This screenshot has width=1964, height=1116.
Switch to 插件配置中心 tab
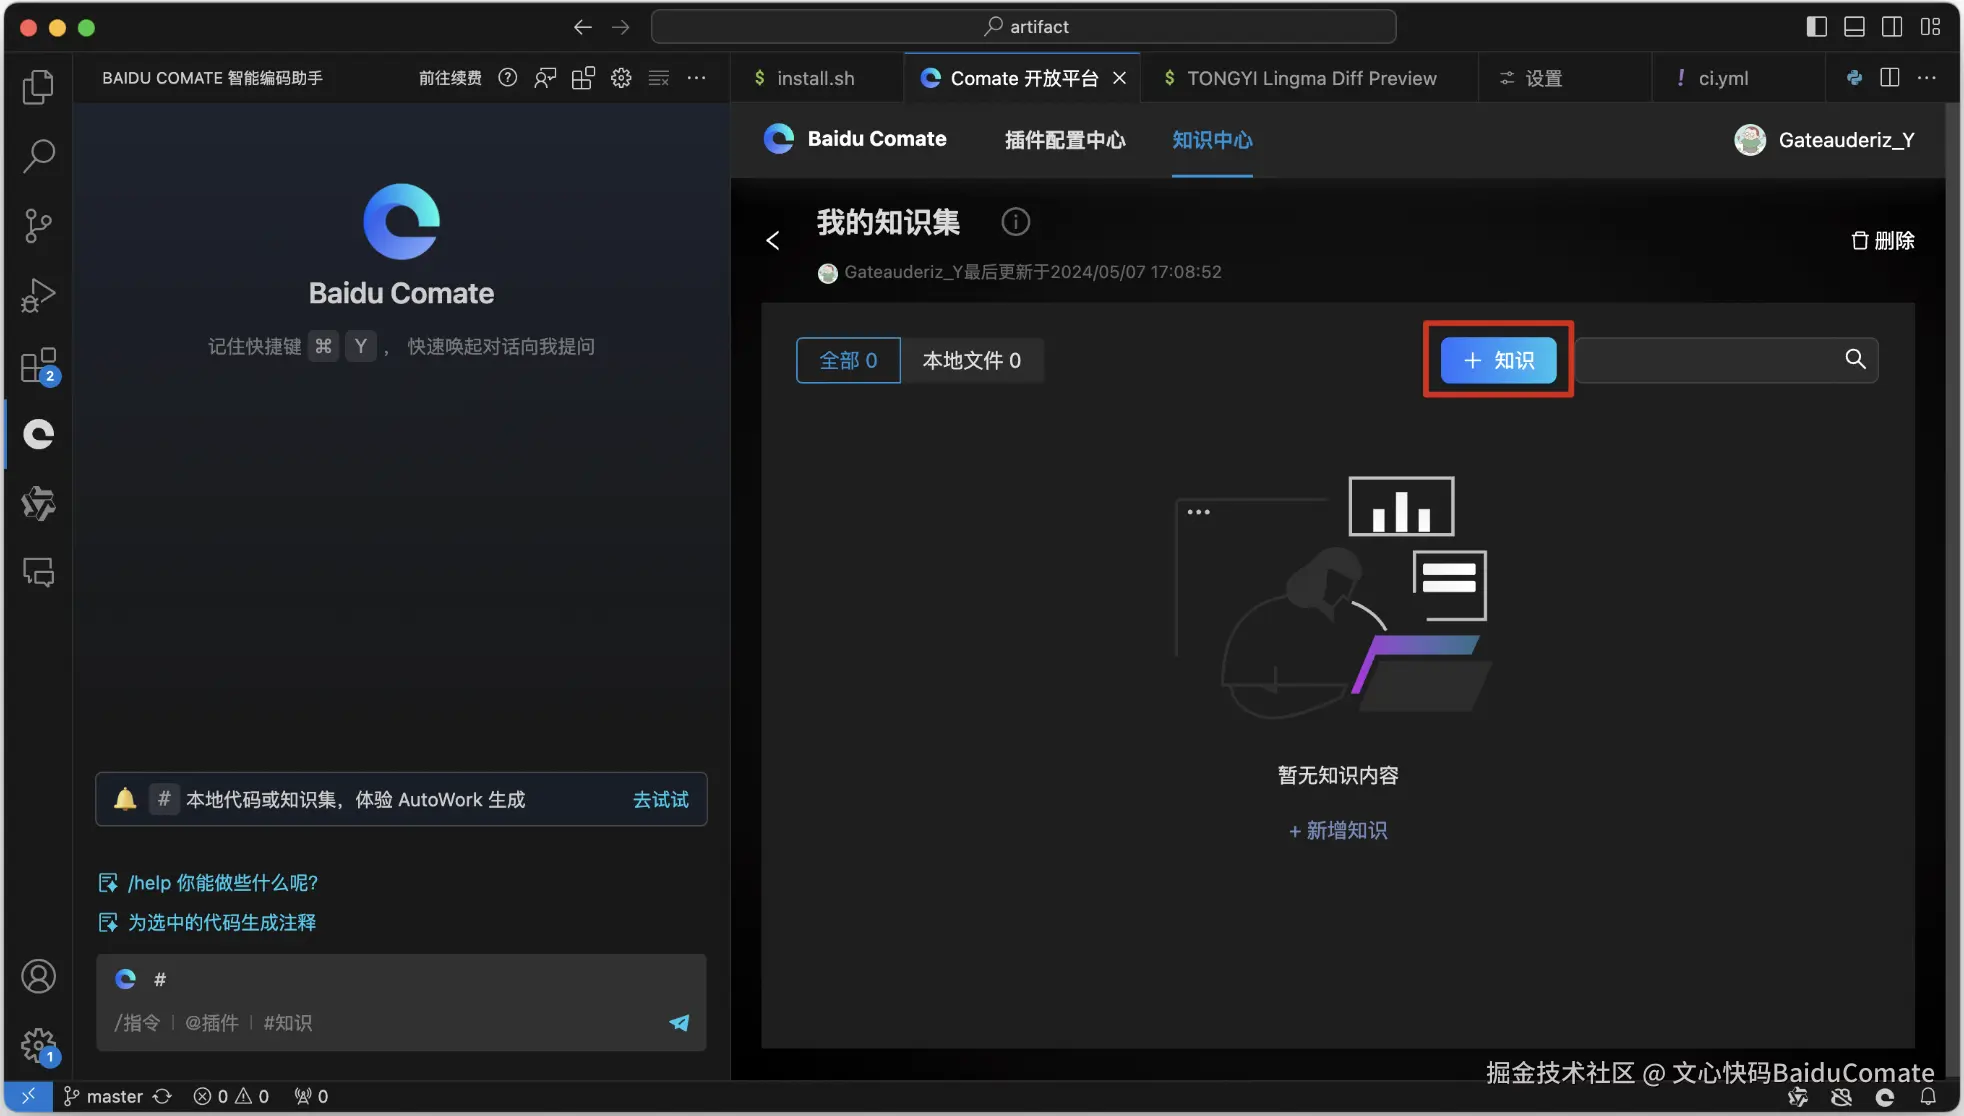1065,140
